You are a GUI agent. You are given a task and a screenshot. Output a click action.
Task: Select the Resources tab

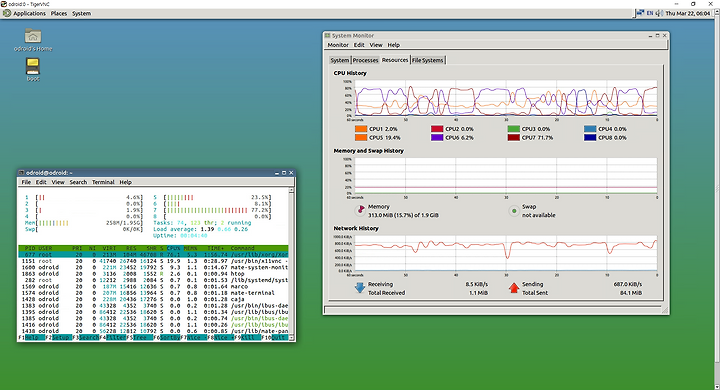395,60
